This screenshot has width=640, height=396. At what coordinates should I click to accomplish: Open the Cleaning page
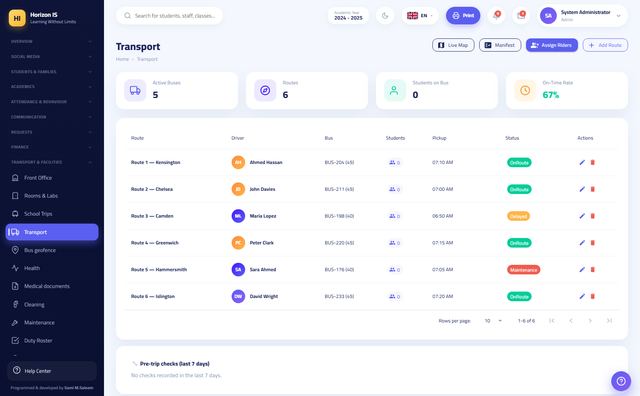click(x=52, y=304)
